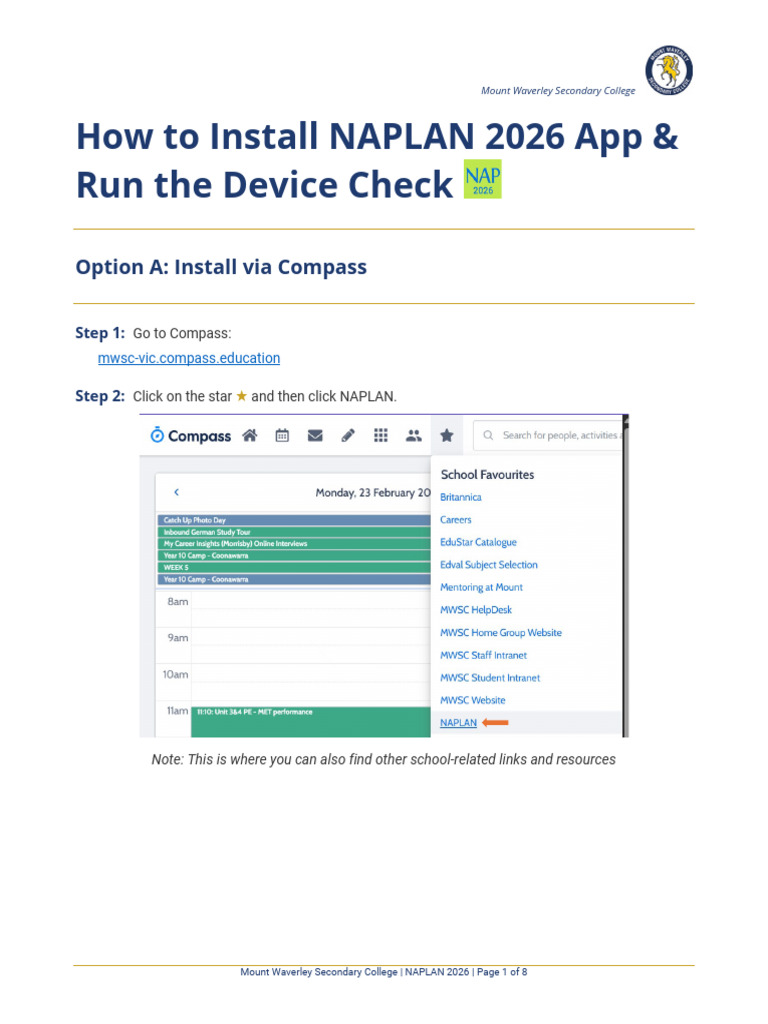Open the Compass calendar icon
Viewport: 768px width, 1024px height.
coord(282,436)
